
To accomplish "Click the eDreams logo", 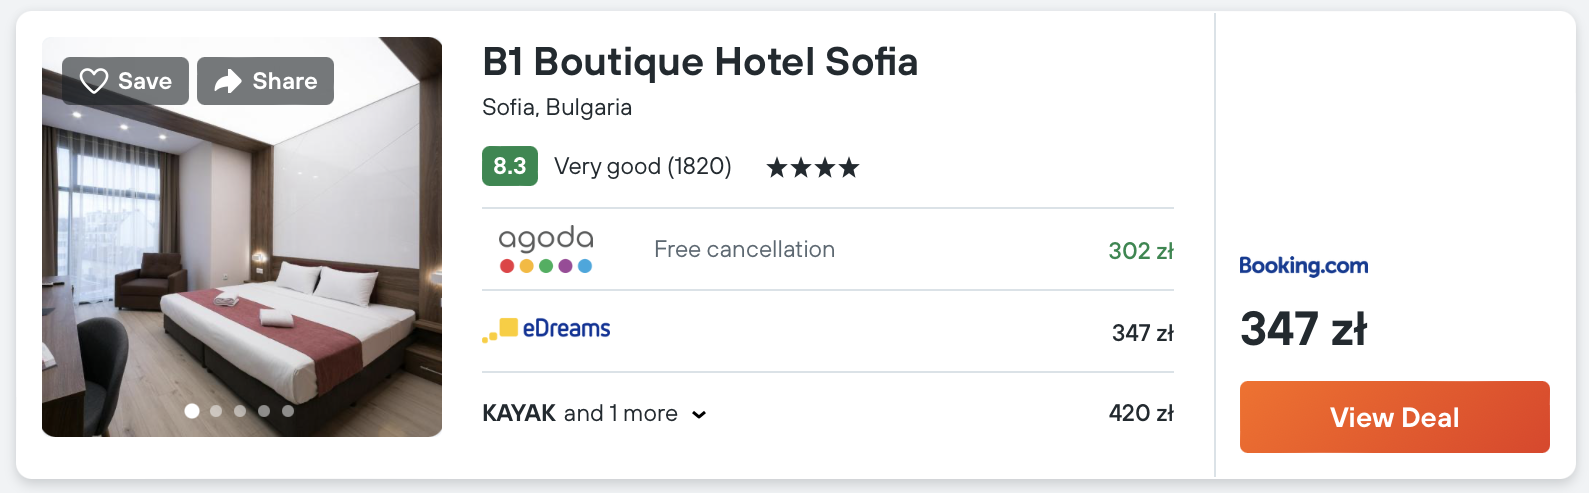I will [547, 329].
